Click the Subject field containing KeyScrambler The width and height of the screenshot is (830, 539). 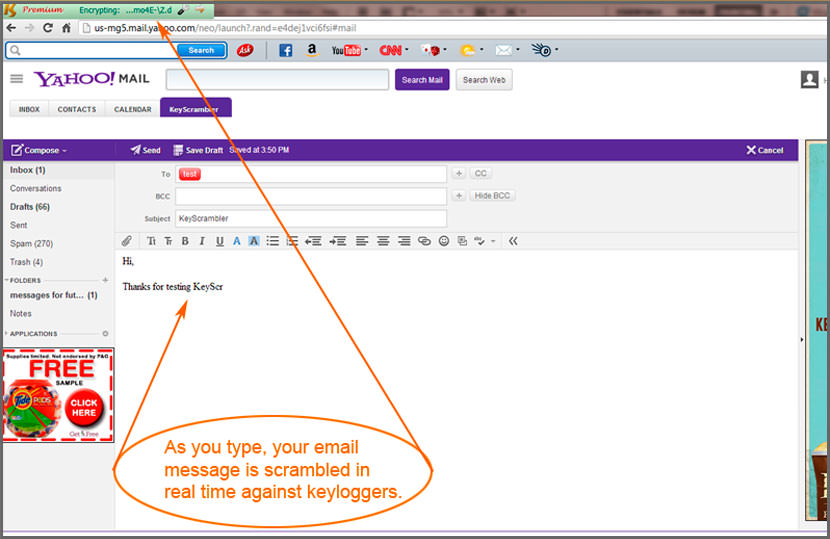pos(311,218)
